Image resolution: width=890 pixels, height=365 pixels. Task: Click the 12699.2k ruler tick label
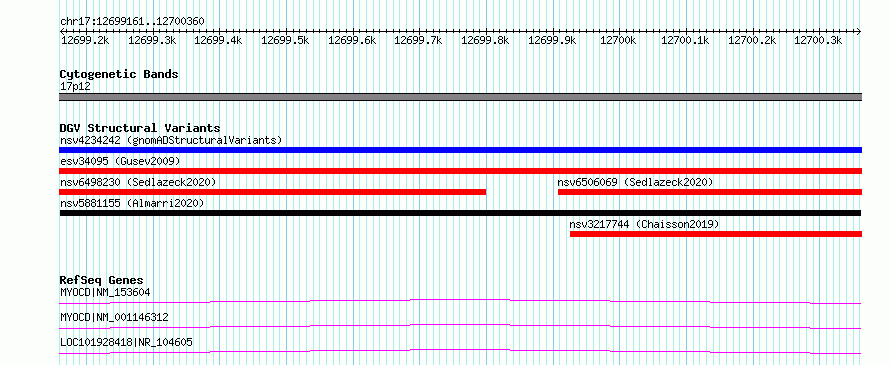[85, 40]
